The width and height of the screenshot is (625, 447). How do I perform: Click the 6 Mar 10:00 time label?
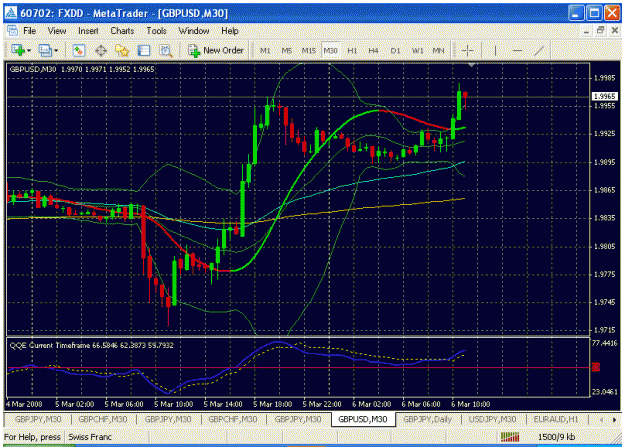(470, 404)
